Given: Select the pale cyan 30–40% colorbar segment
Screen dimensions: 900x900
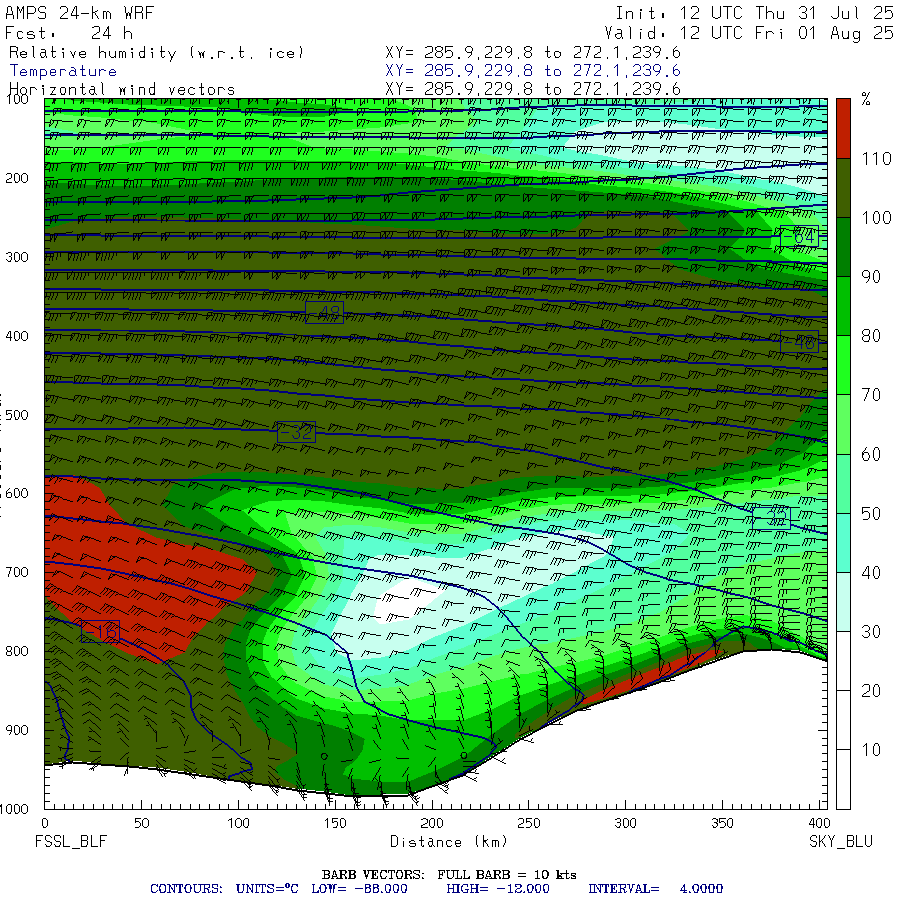Looking at the screenshot, I should point(843,602).
